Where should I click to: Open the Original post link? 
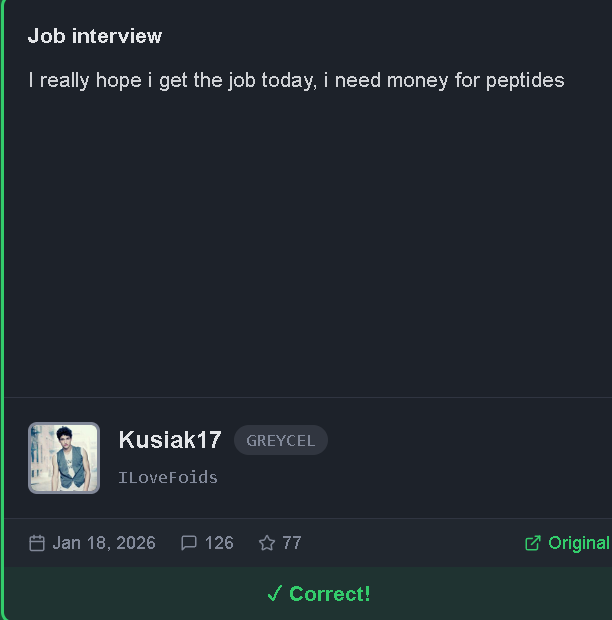[x=567, y=543]
